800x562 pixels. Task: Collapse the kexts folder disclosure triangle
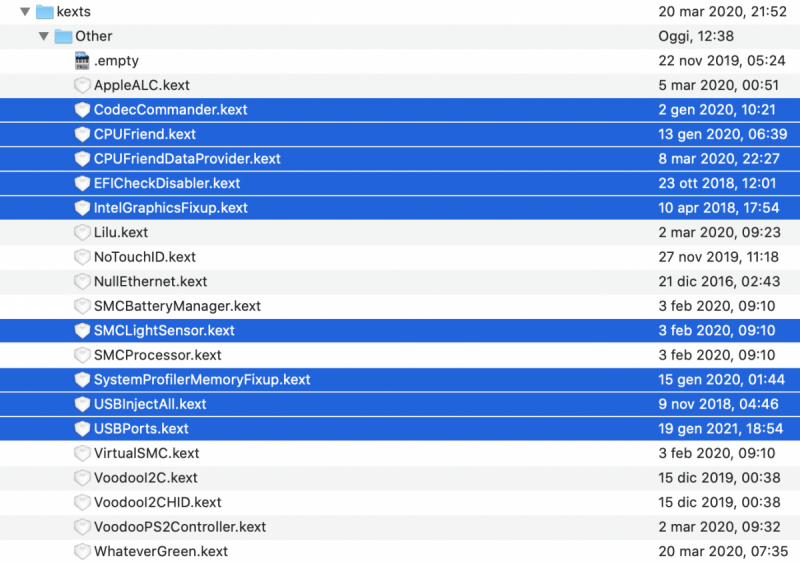(x=25, y=11)
